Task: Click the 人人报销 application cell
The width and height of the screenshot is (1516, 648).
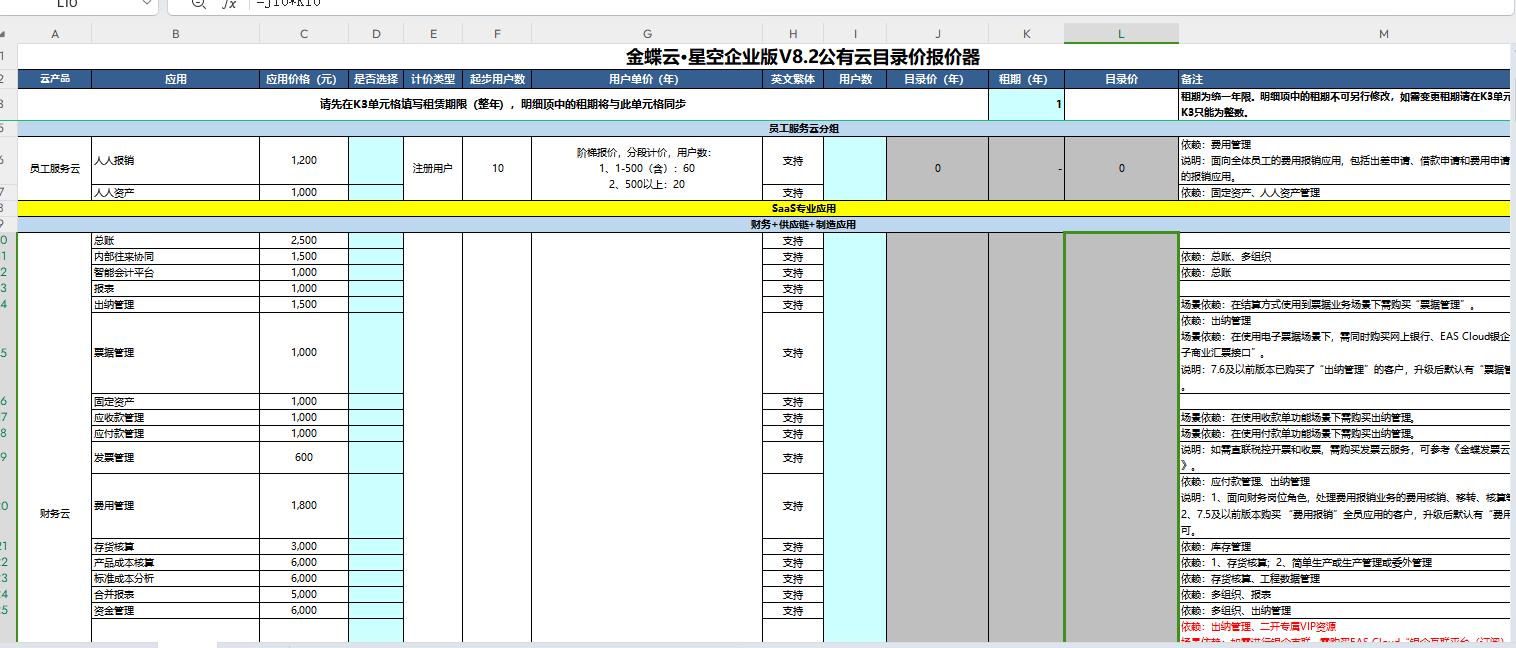Action: pyautogui.click(x=175, y=160)
